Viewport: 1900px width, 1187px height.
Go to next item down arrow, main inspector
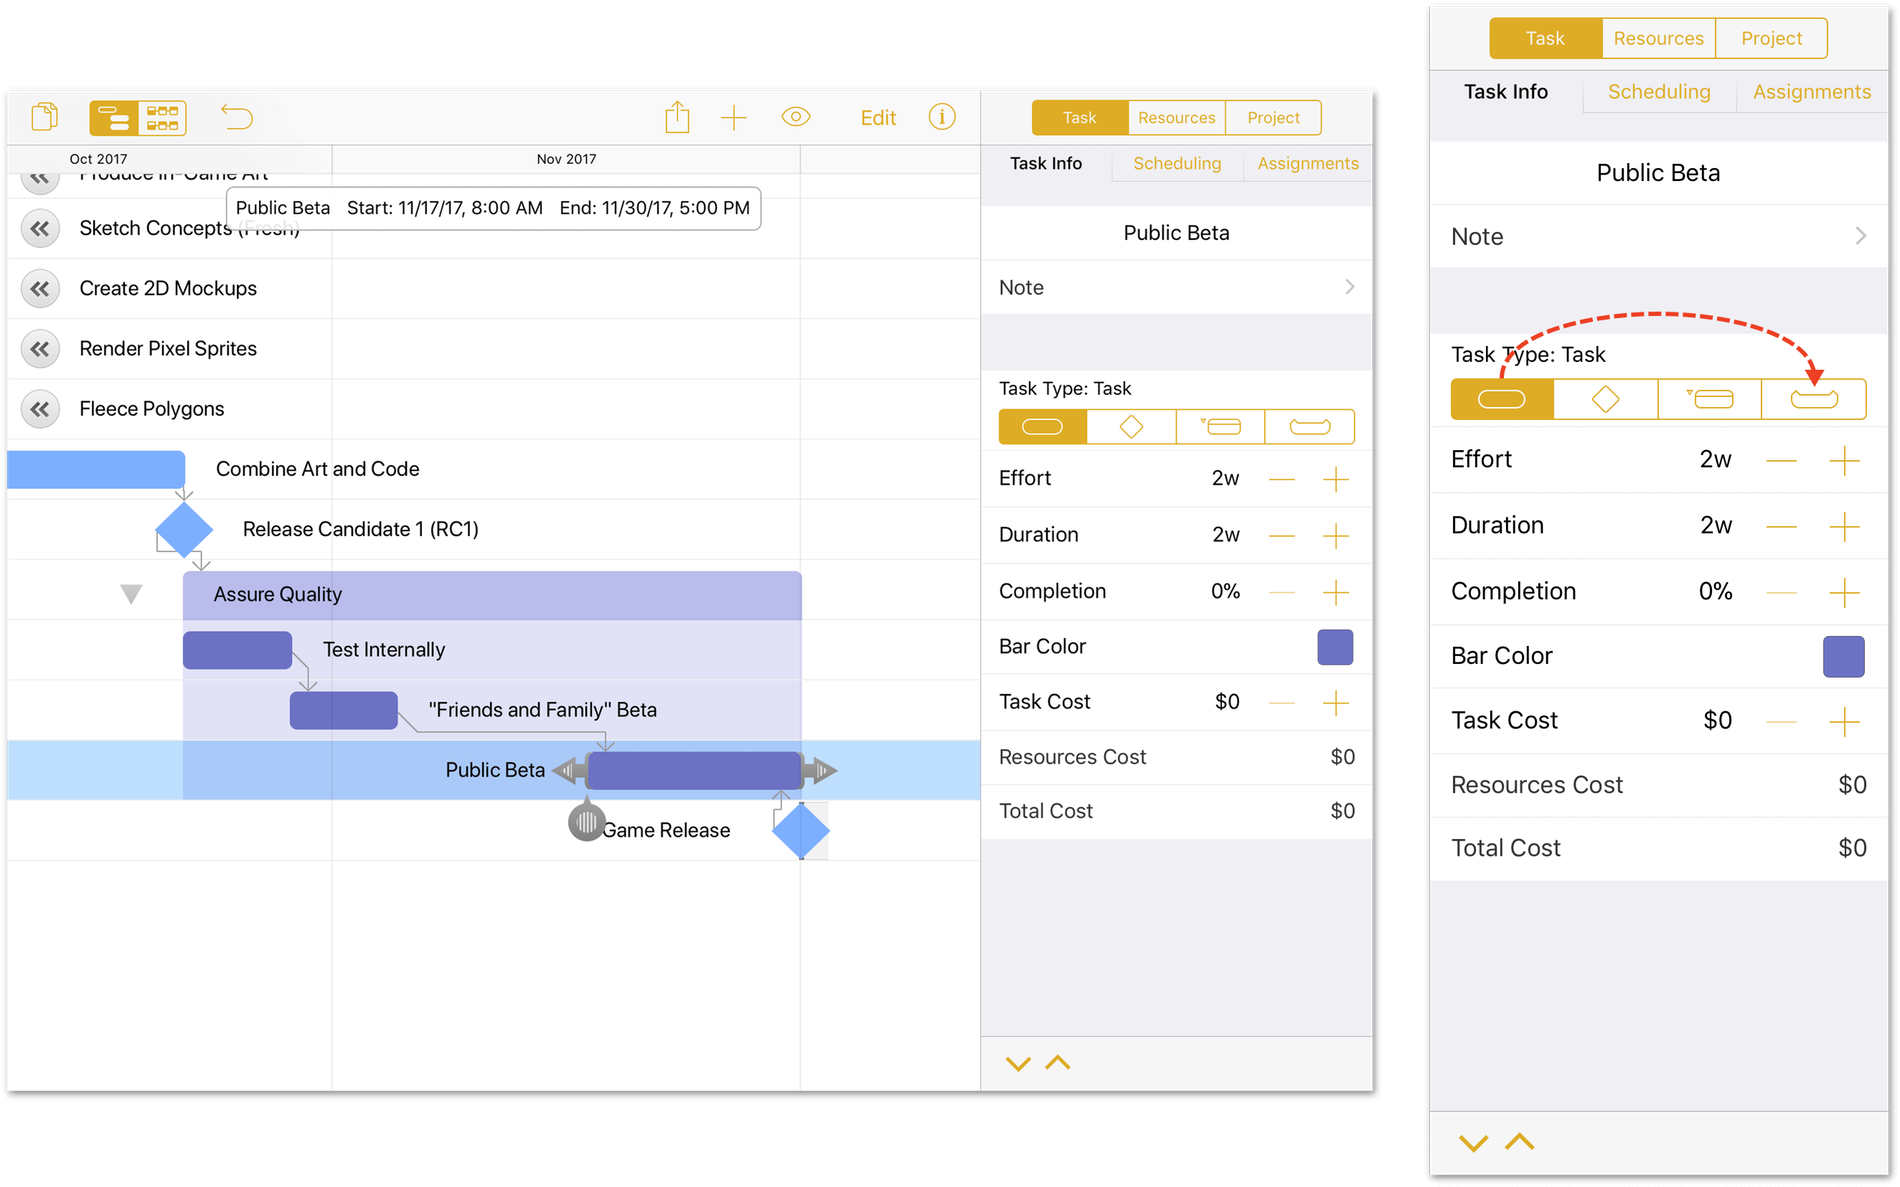[1018, 1064]
